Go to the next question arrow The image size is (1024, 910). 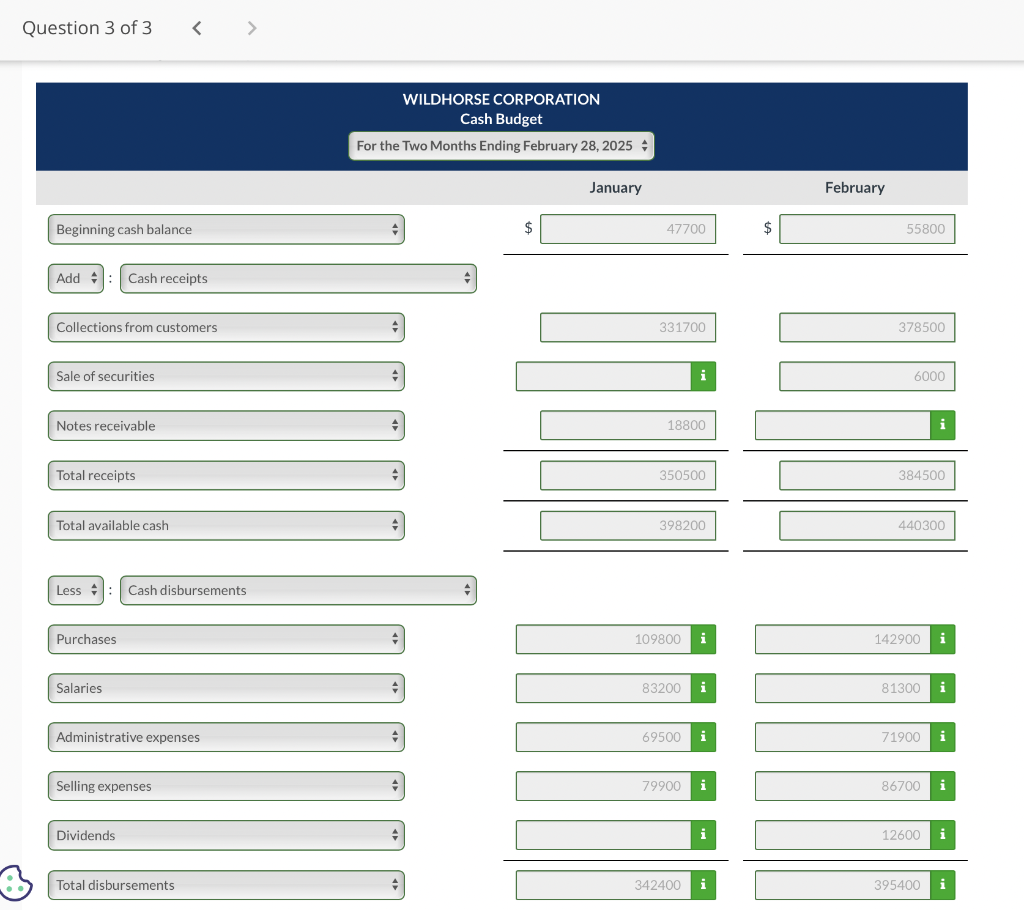click(x=251, y=28)
